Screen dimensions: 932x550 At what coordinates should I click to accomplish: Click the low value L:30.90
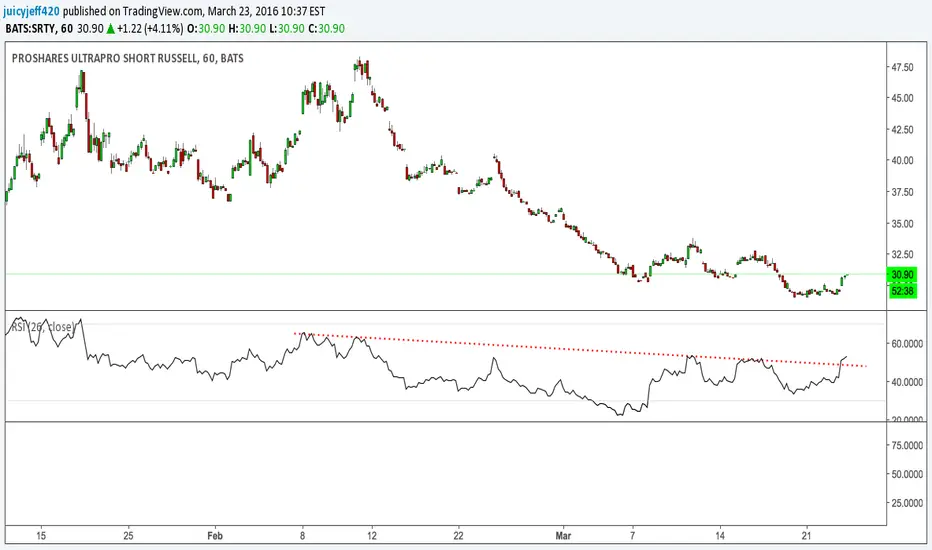(x=286, y=29)
